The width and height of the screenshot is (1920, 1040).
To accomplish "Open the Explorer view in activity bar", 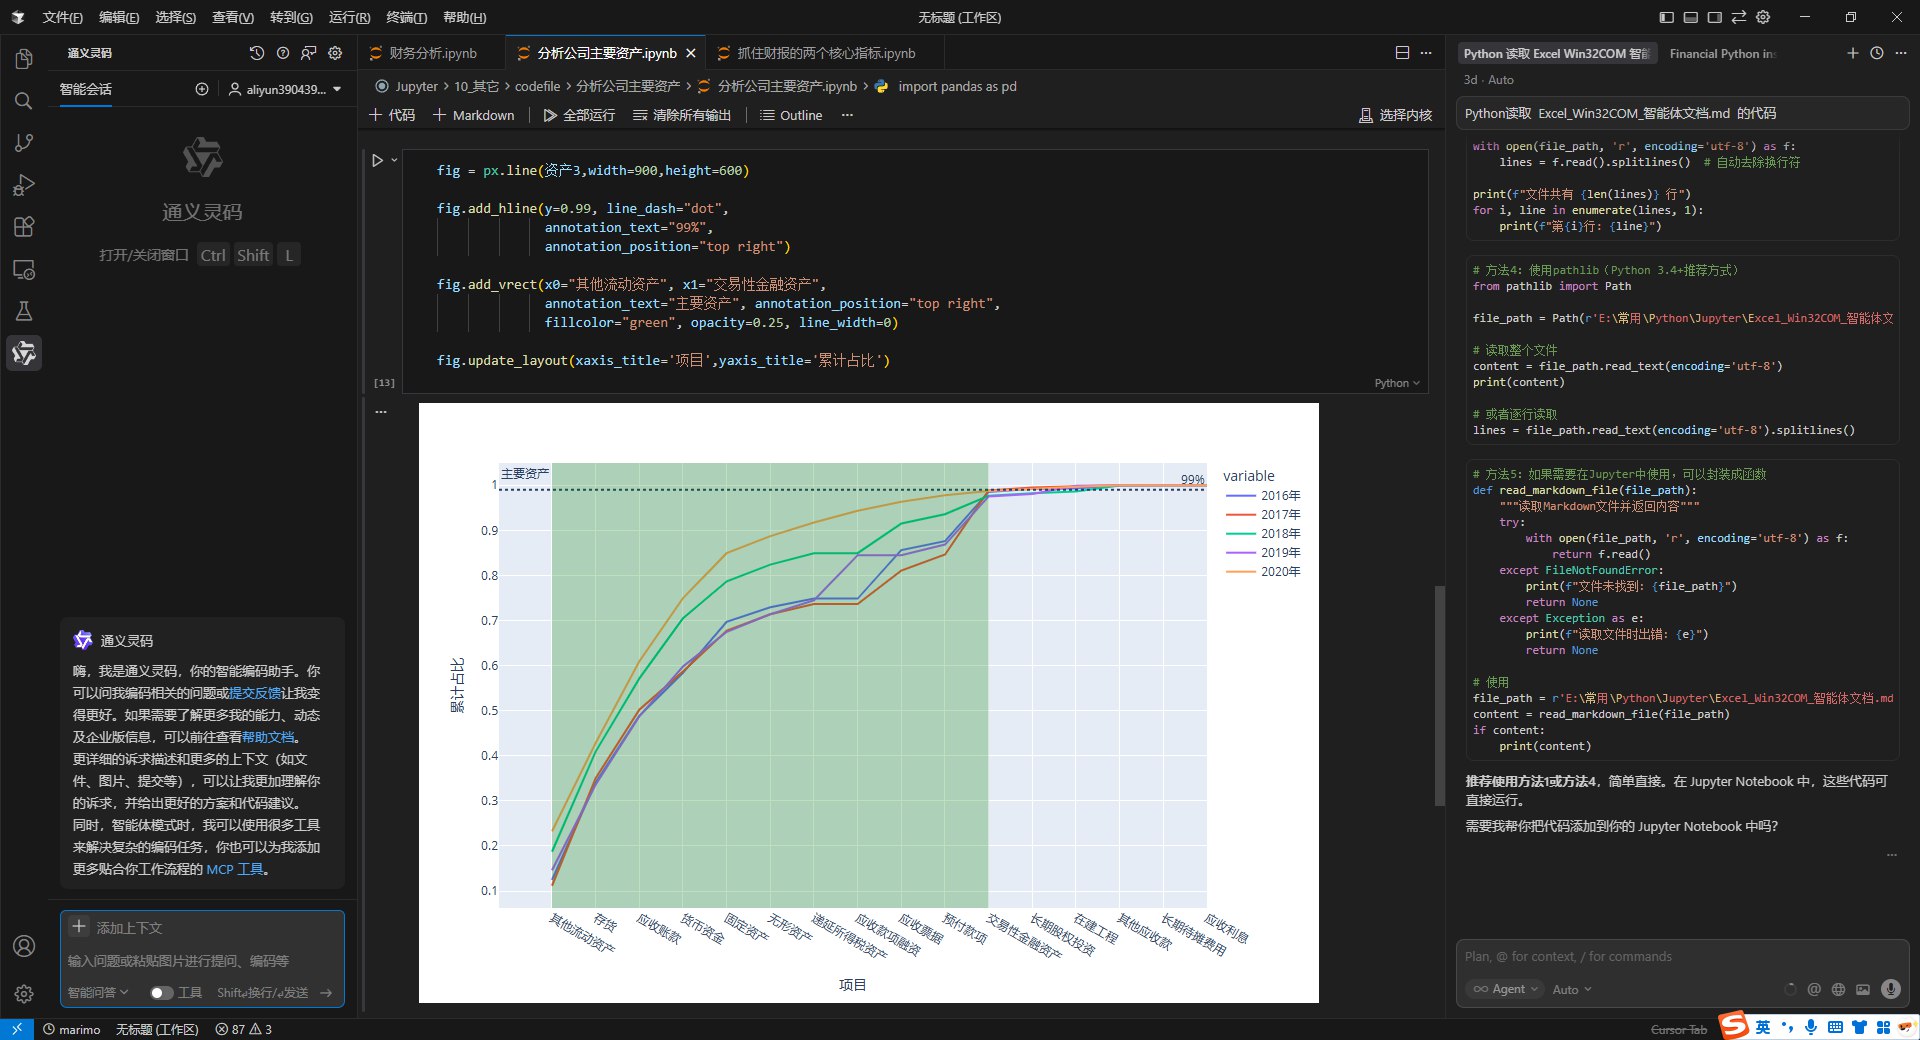I will [x=24, y=60].
